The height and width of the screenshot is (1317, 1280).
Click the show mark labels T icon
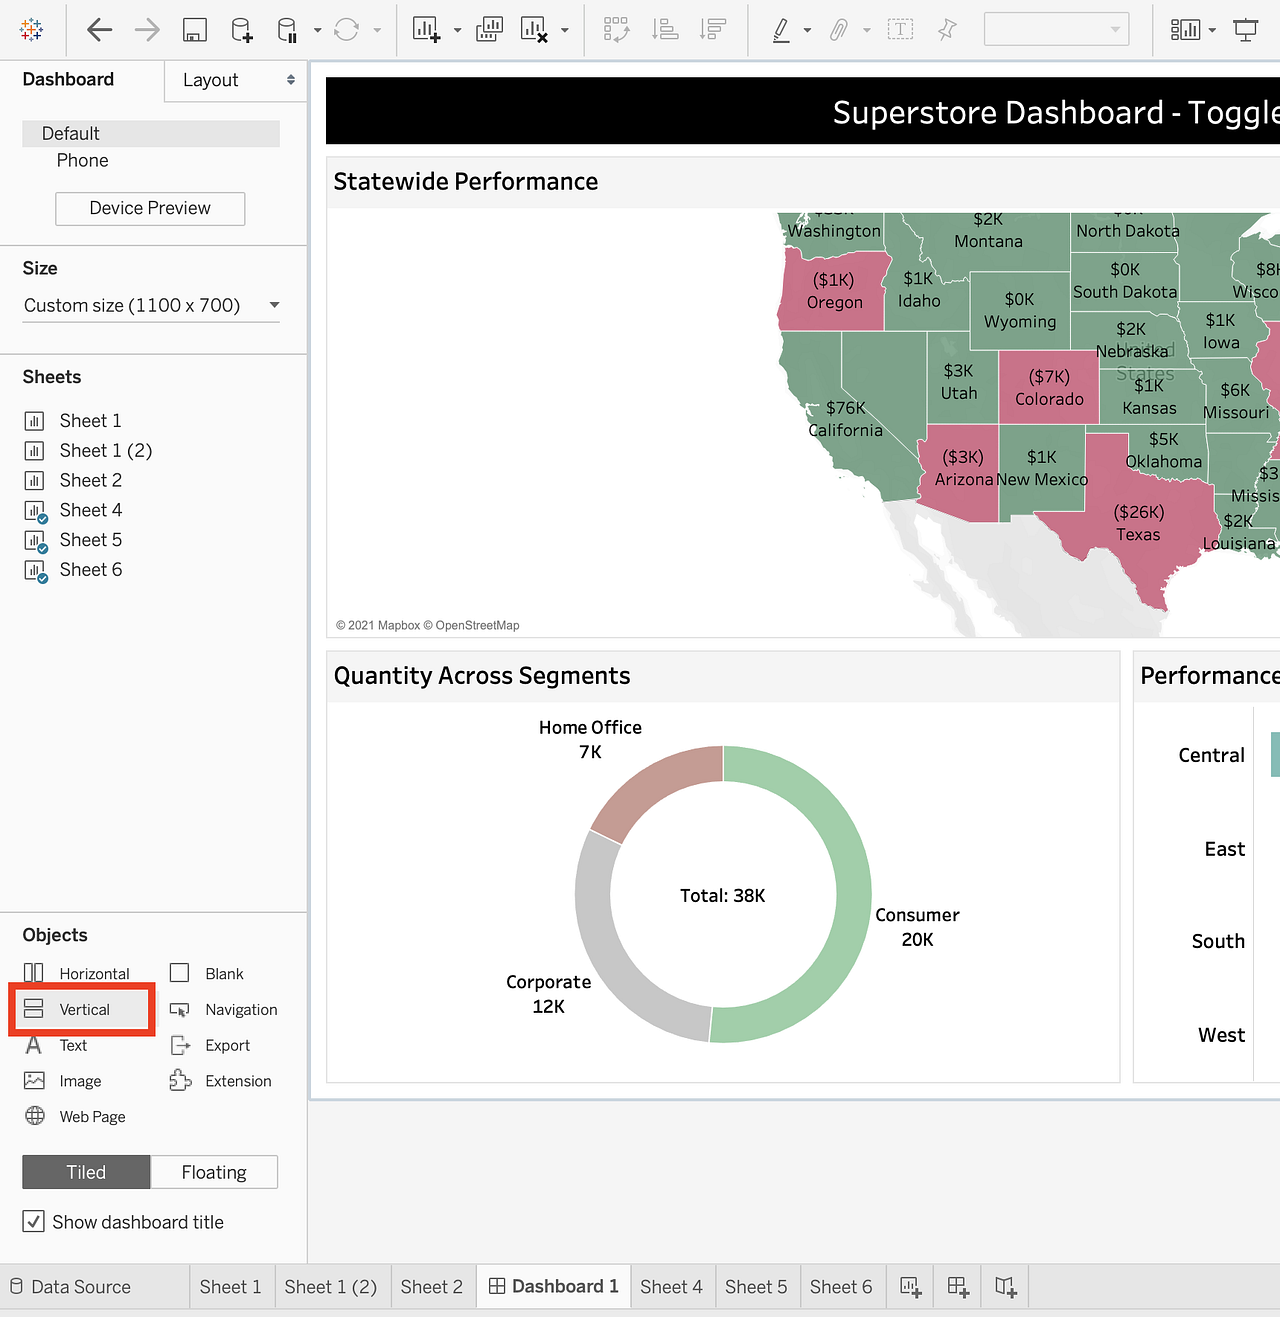pyautogui.click(x=901, y=30)
